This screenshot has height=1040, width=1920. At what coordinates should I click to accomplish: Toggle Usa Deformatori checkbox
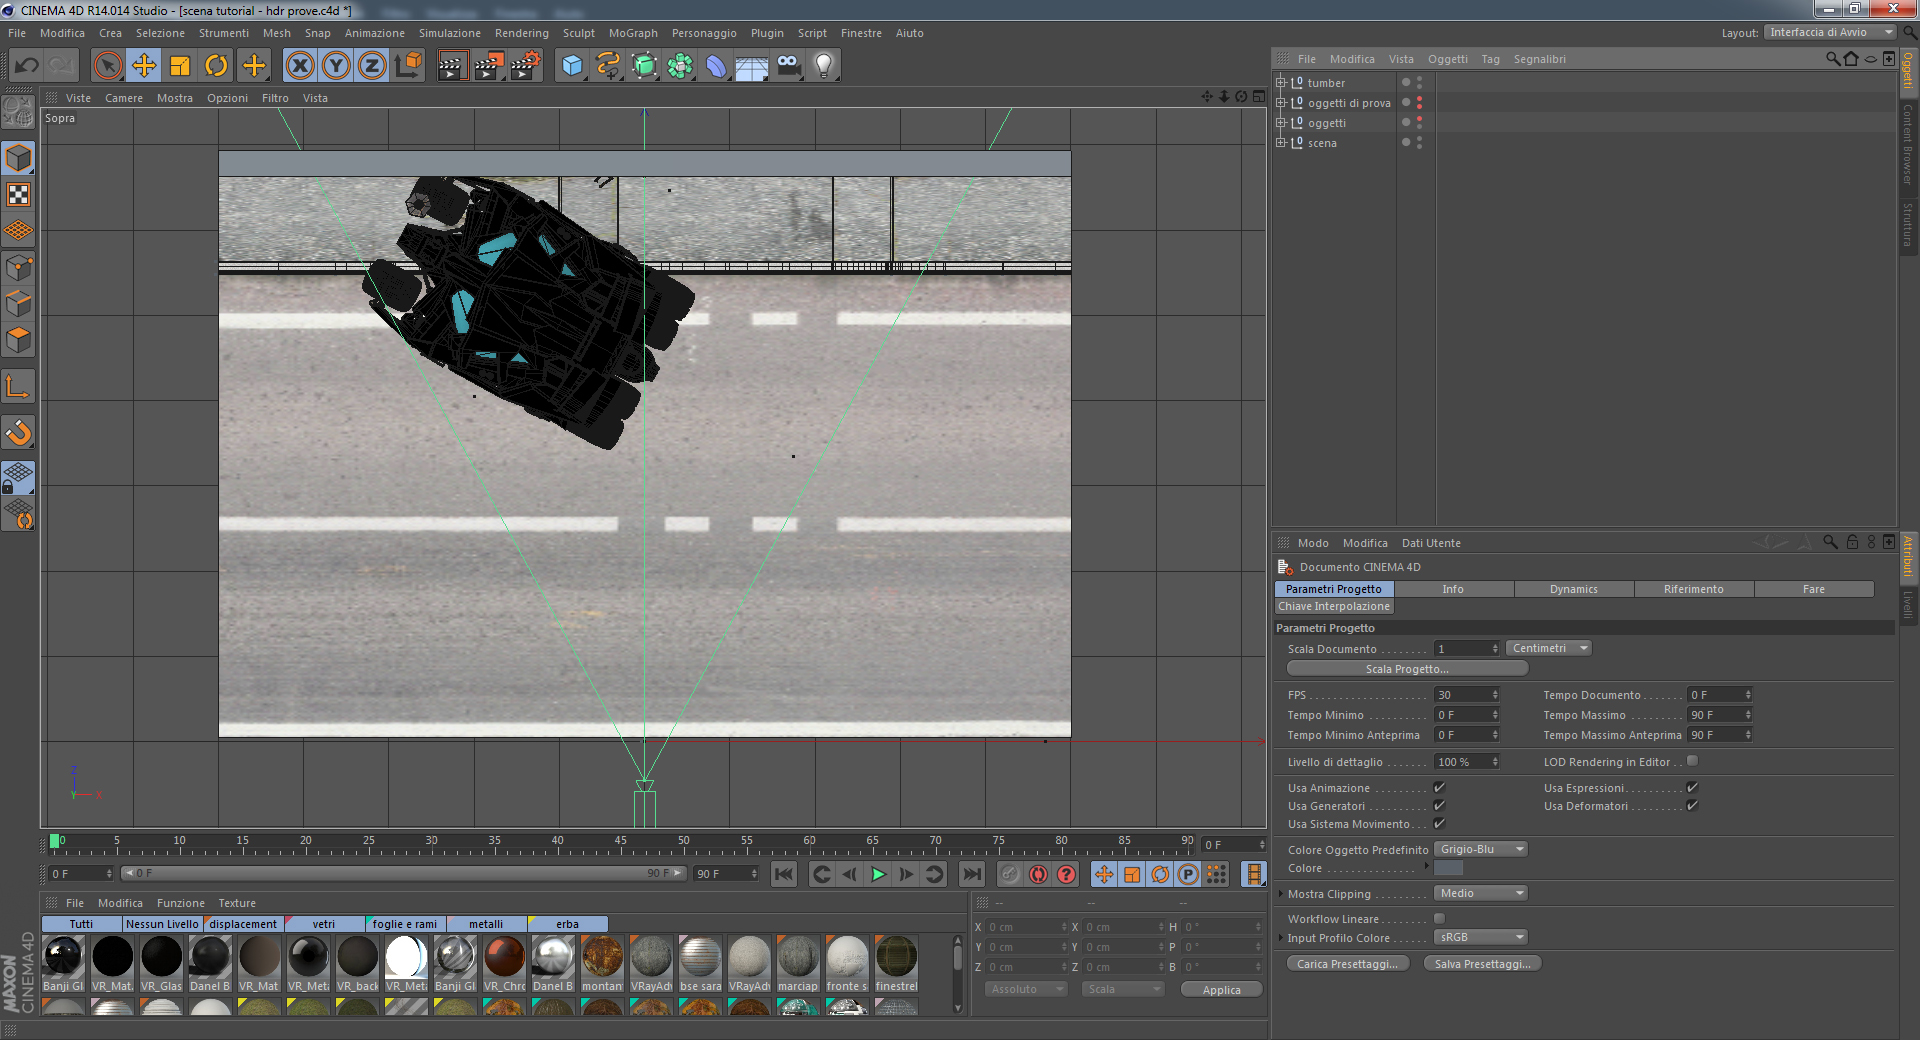1692,806
